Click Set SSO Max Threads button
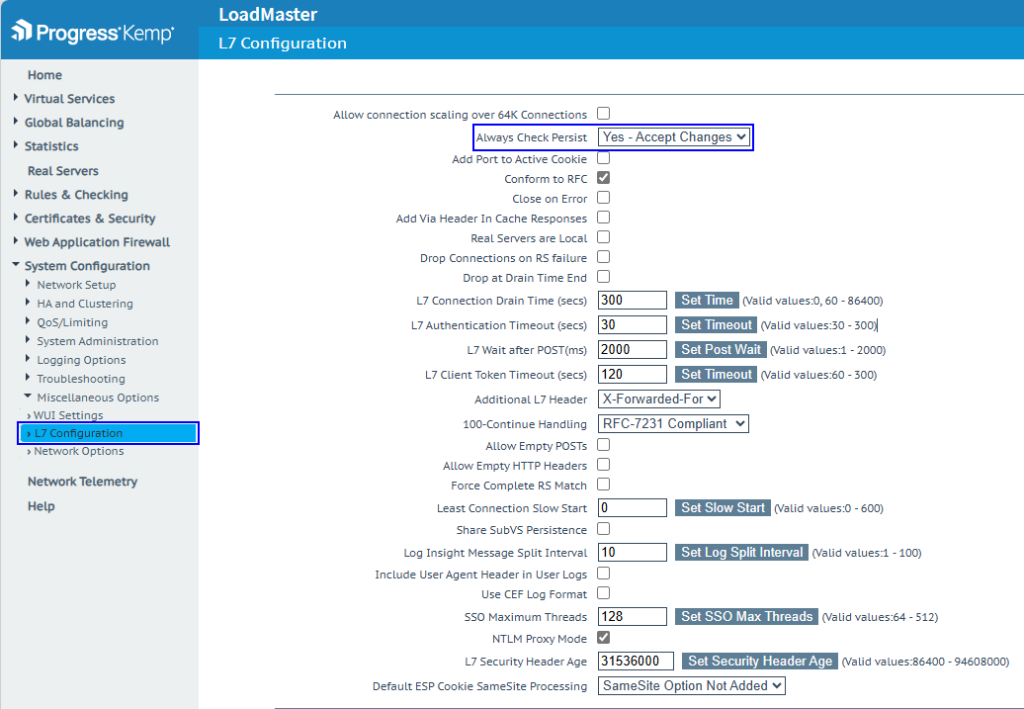 pyautogui.click(x=746, y=616)
